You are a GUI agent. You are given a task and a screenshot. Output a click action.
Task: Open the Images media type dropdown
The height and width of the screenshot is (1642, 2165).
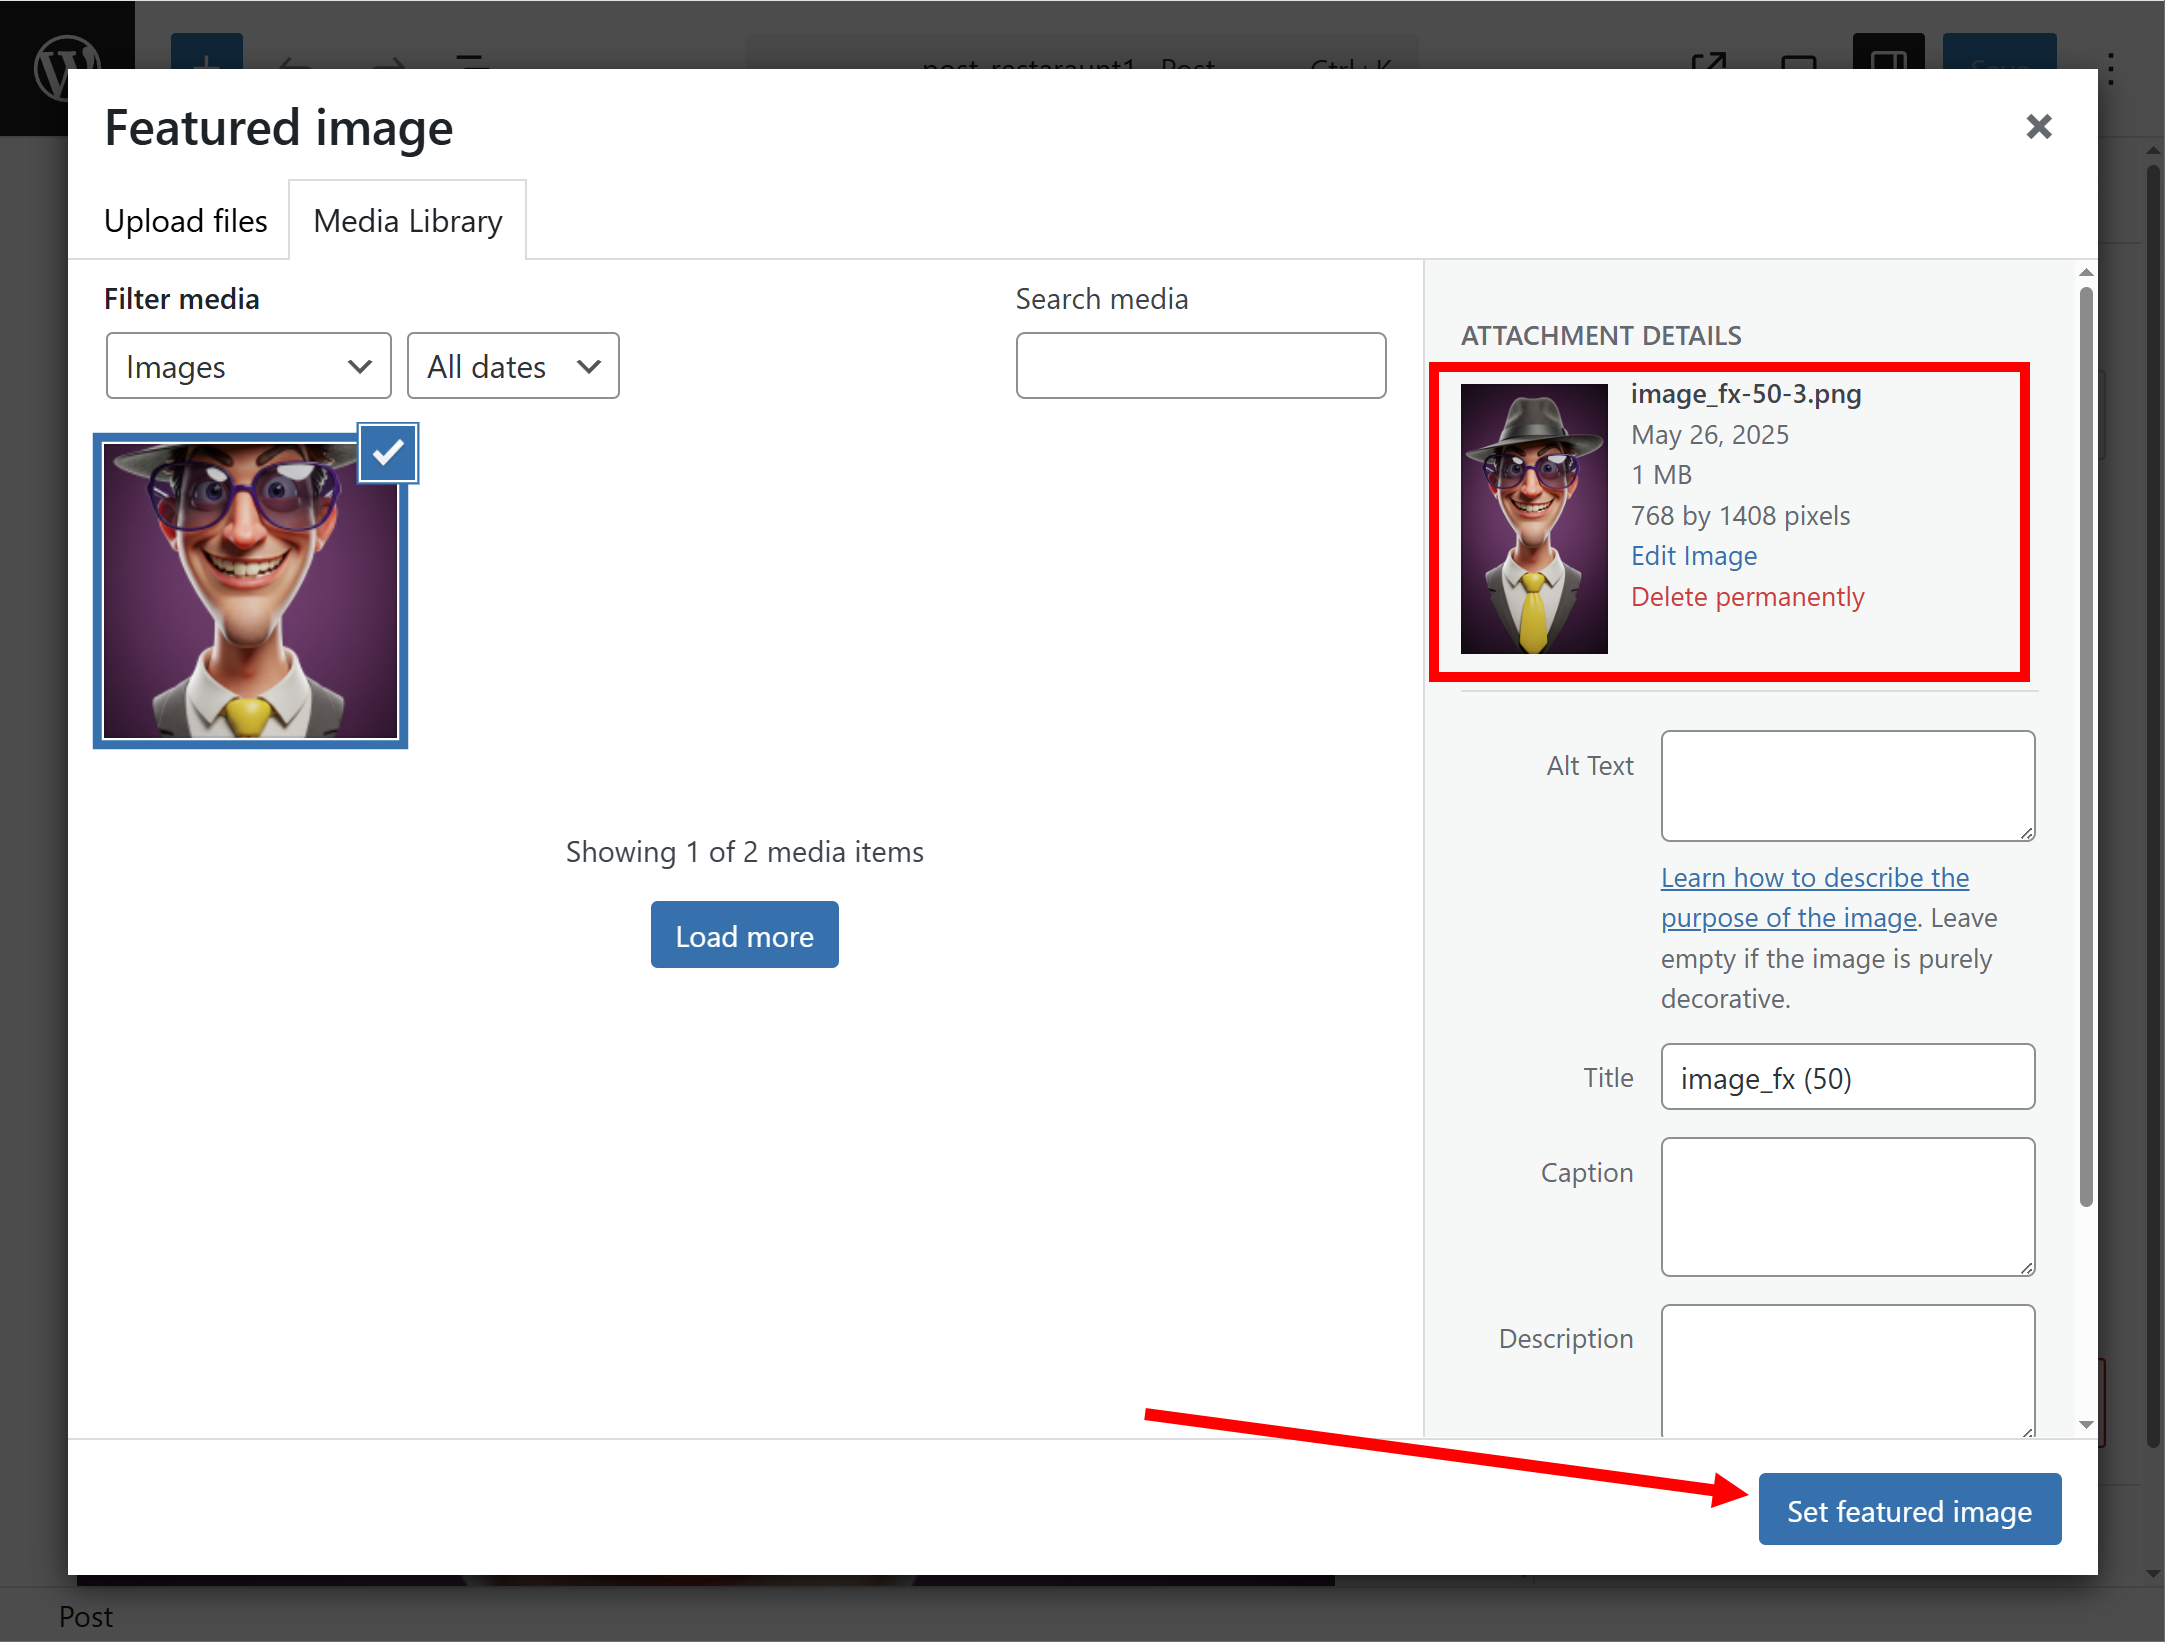(x=248, y=366)
